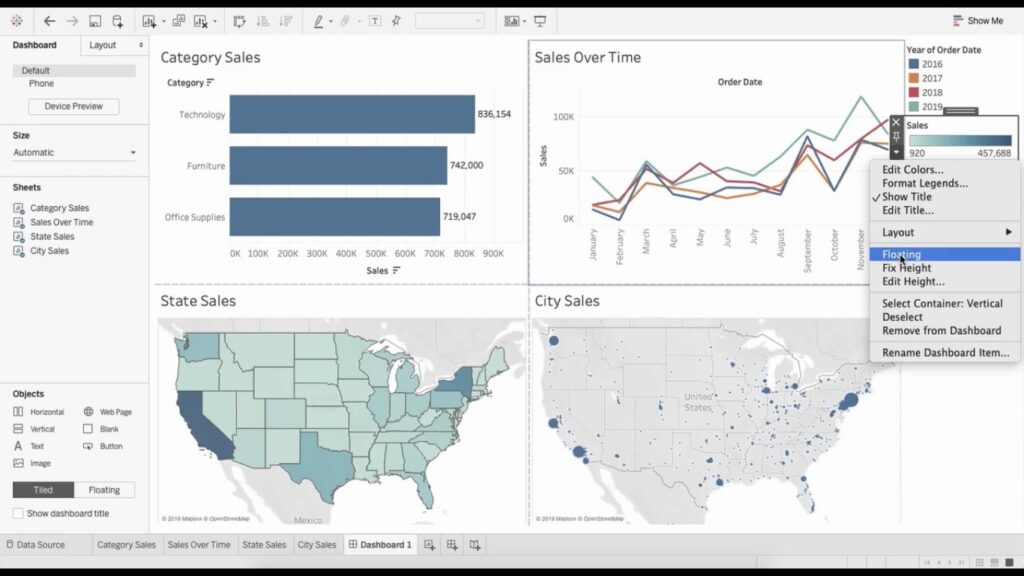
Task: Click the Save icon in the toolbar
Action: pos(93,20)
